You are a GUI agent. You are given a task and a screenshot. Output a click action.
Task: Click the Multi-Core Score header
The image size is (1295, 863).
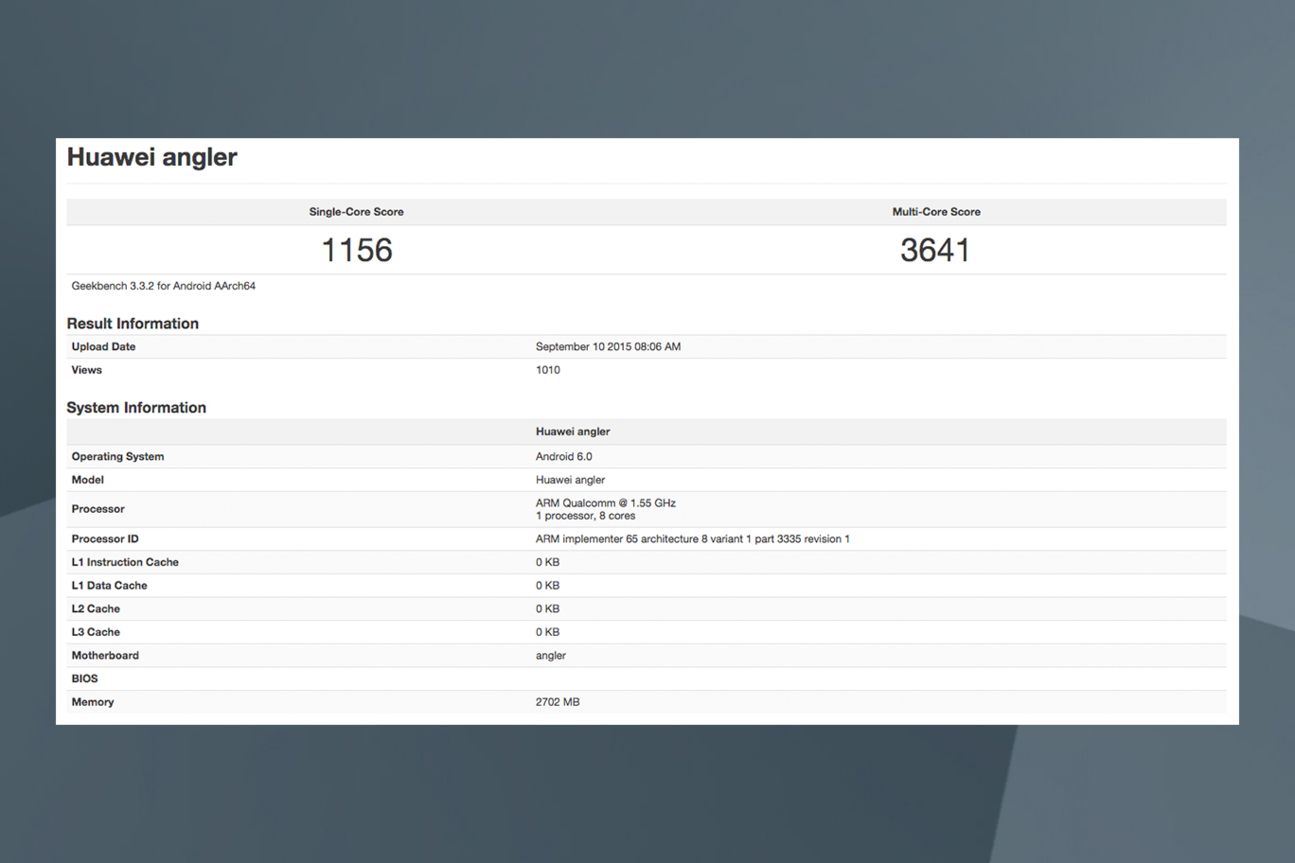(936, 212)
